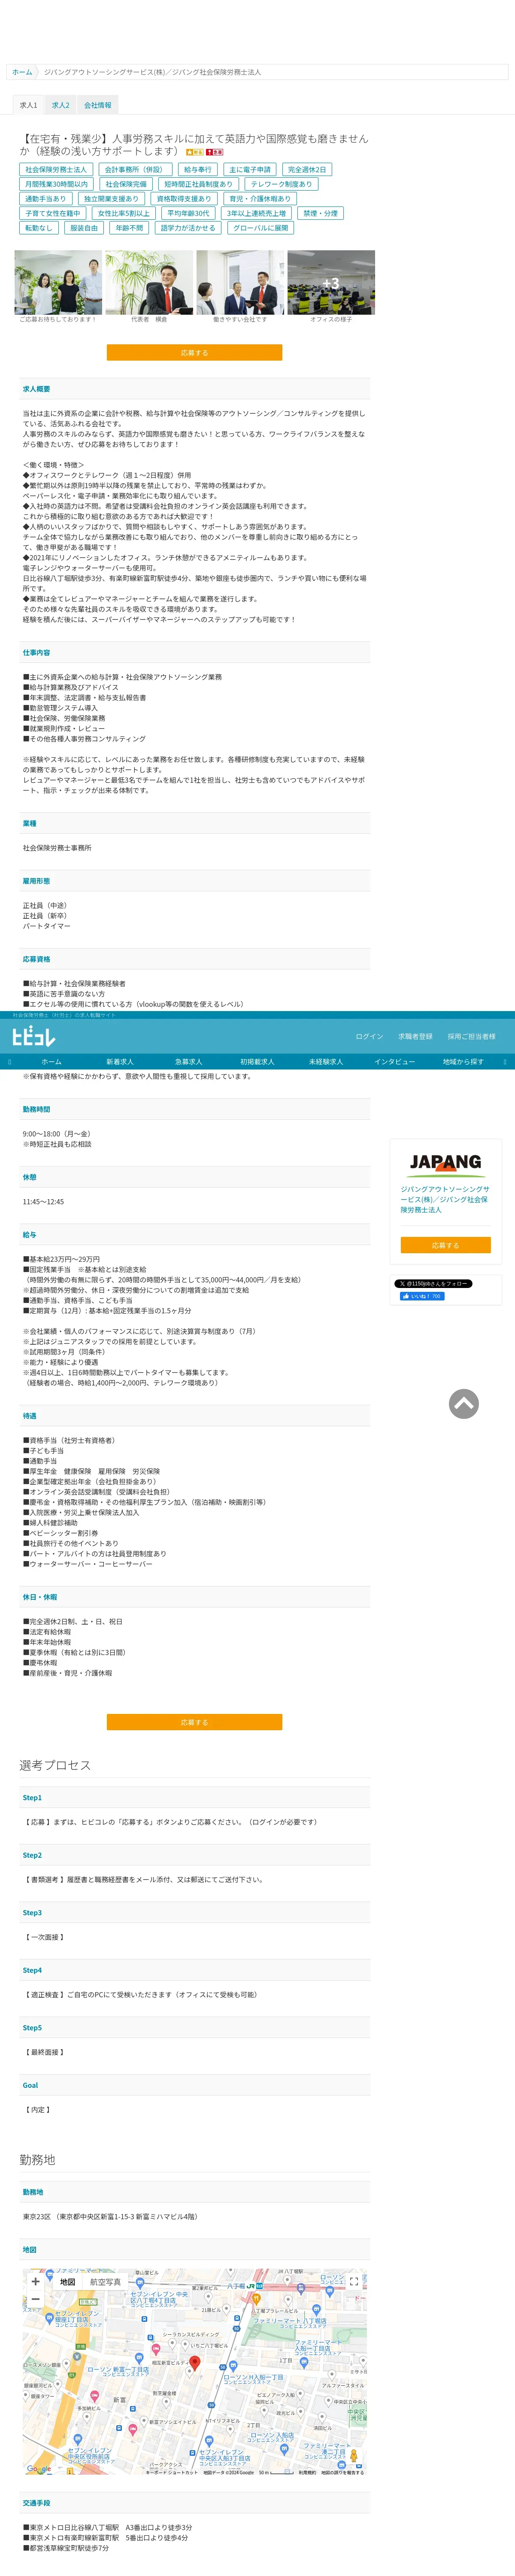Click the red location pin on map
The image size is (515, 2576).
(x=195, y=2363)
